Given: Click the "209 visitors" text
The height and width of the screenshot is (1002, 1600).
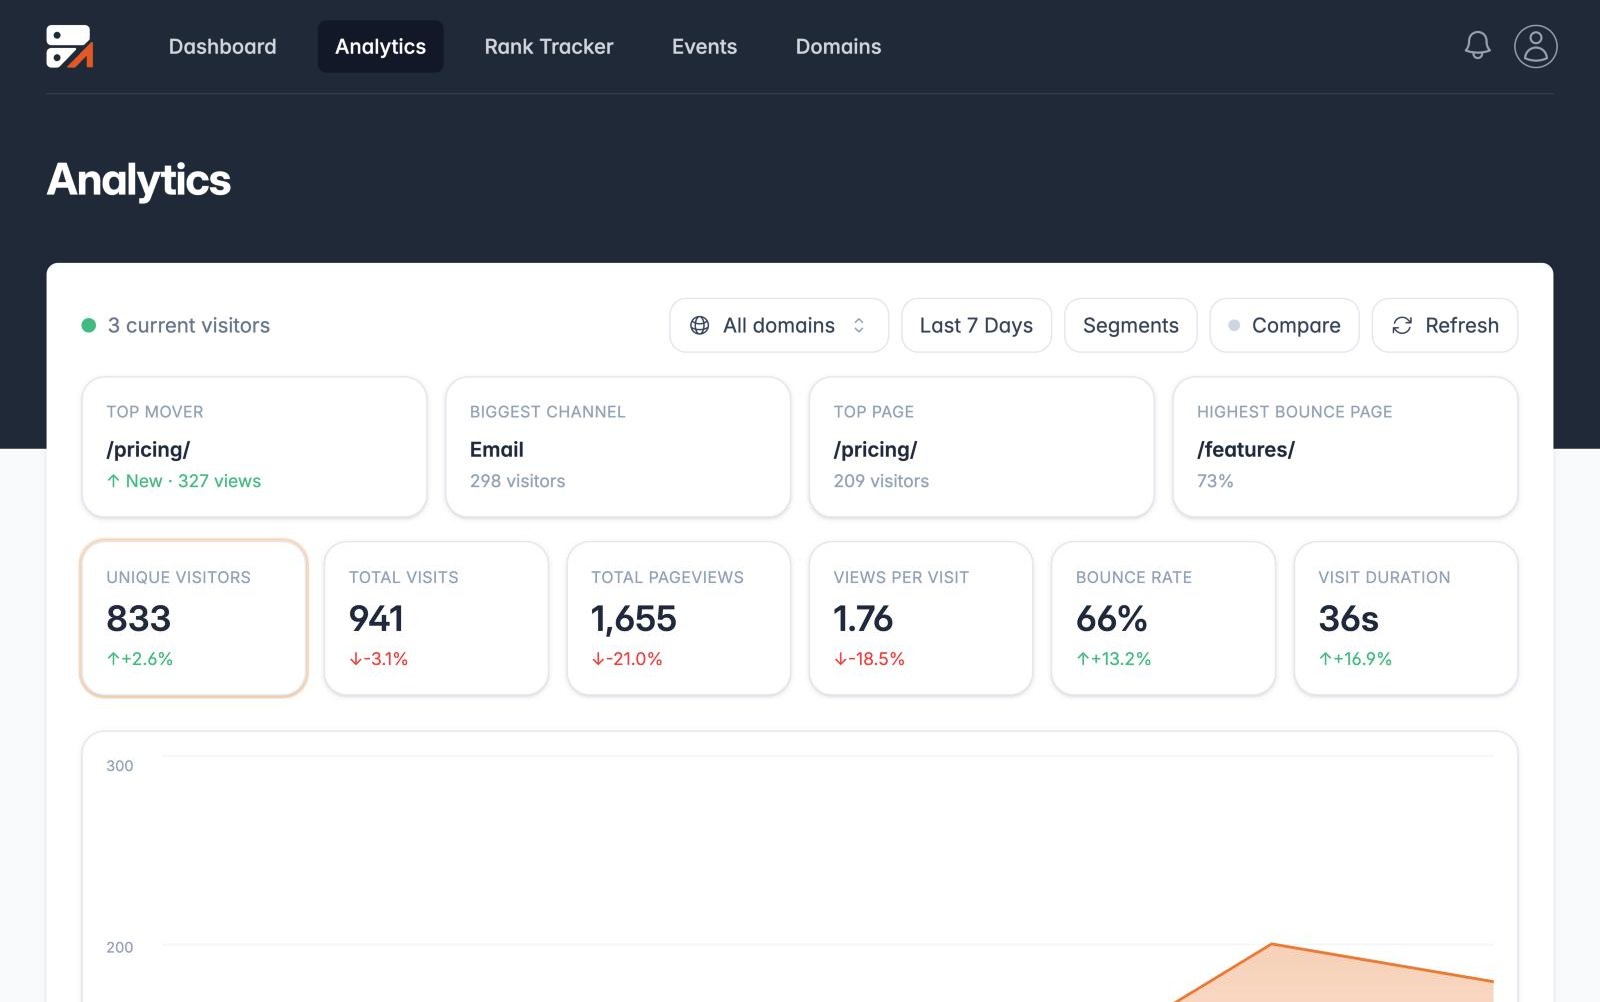Looking at the screenshot, I should 881,481.
